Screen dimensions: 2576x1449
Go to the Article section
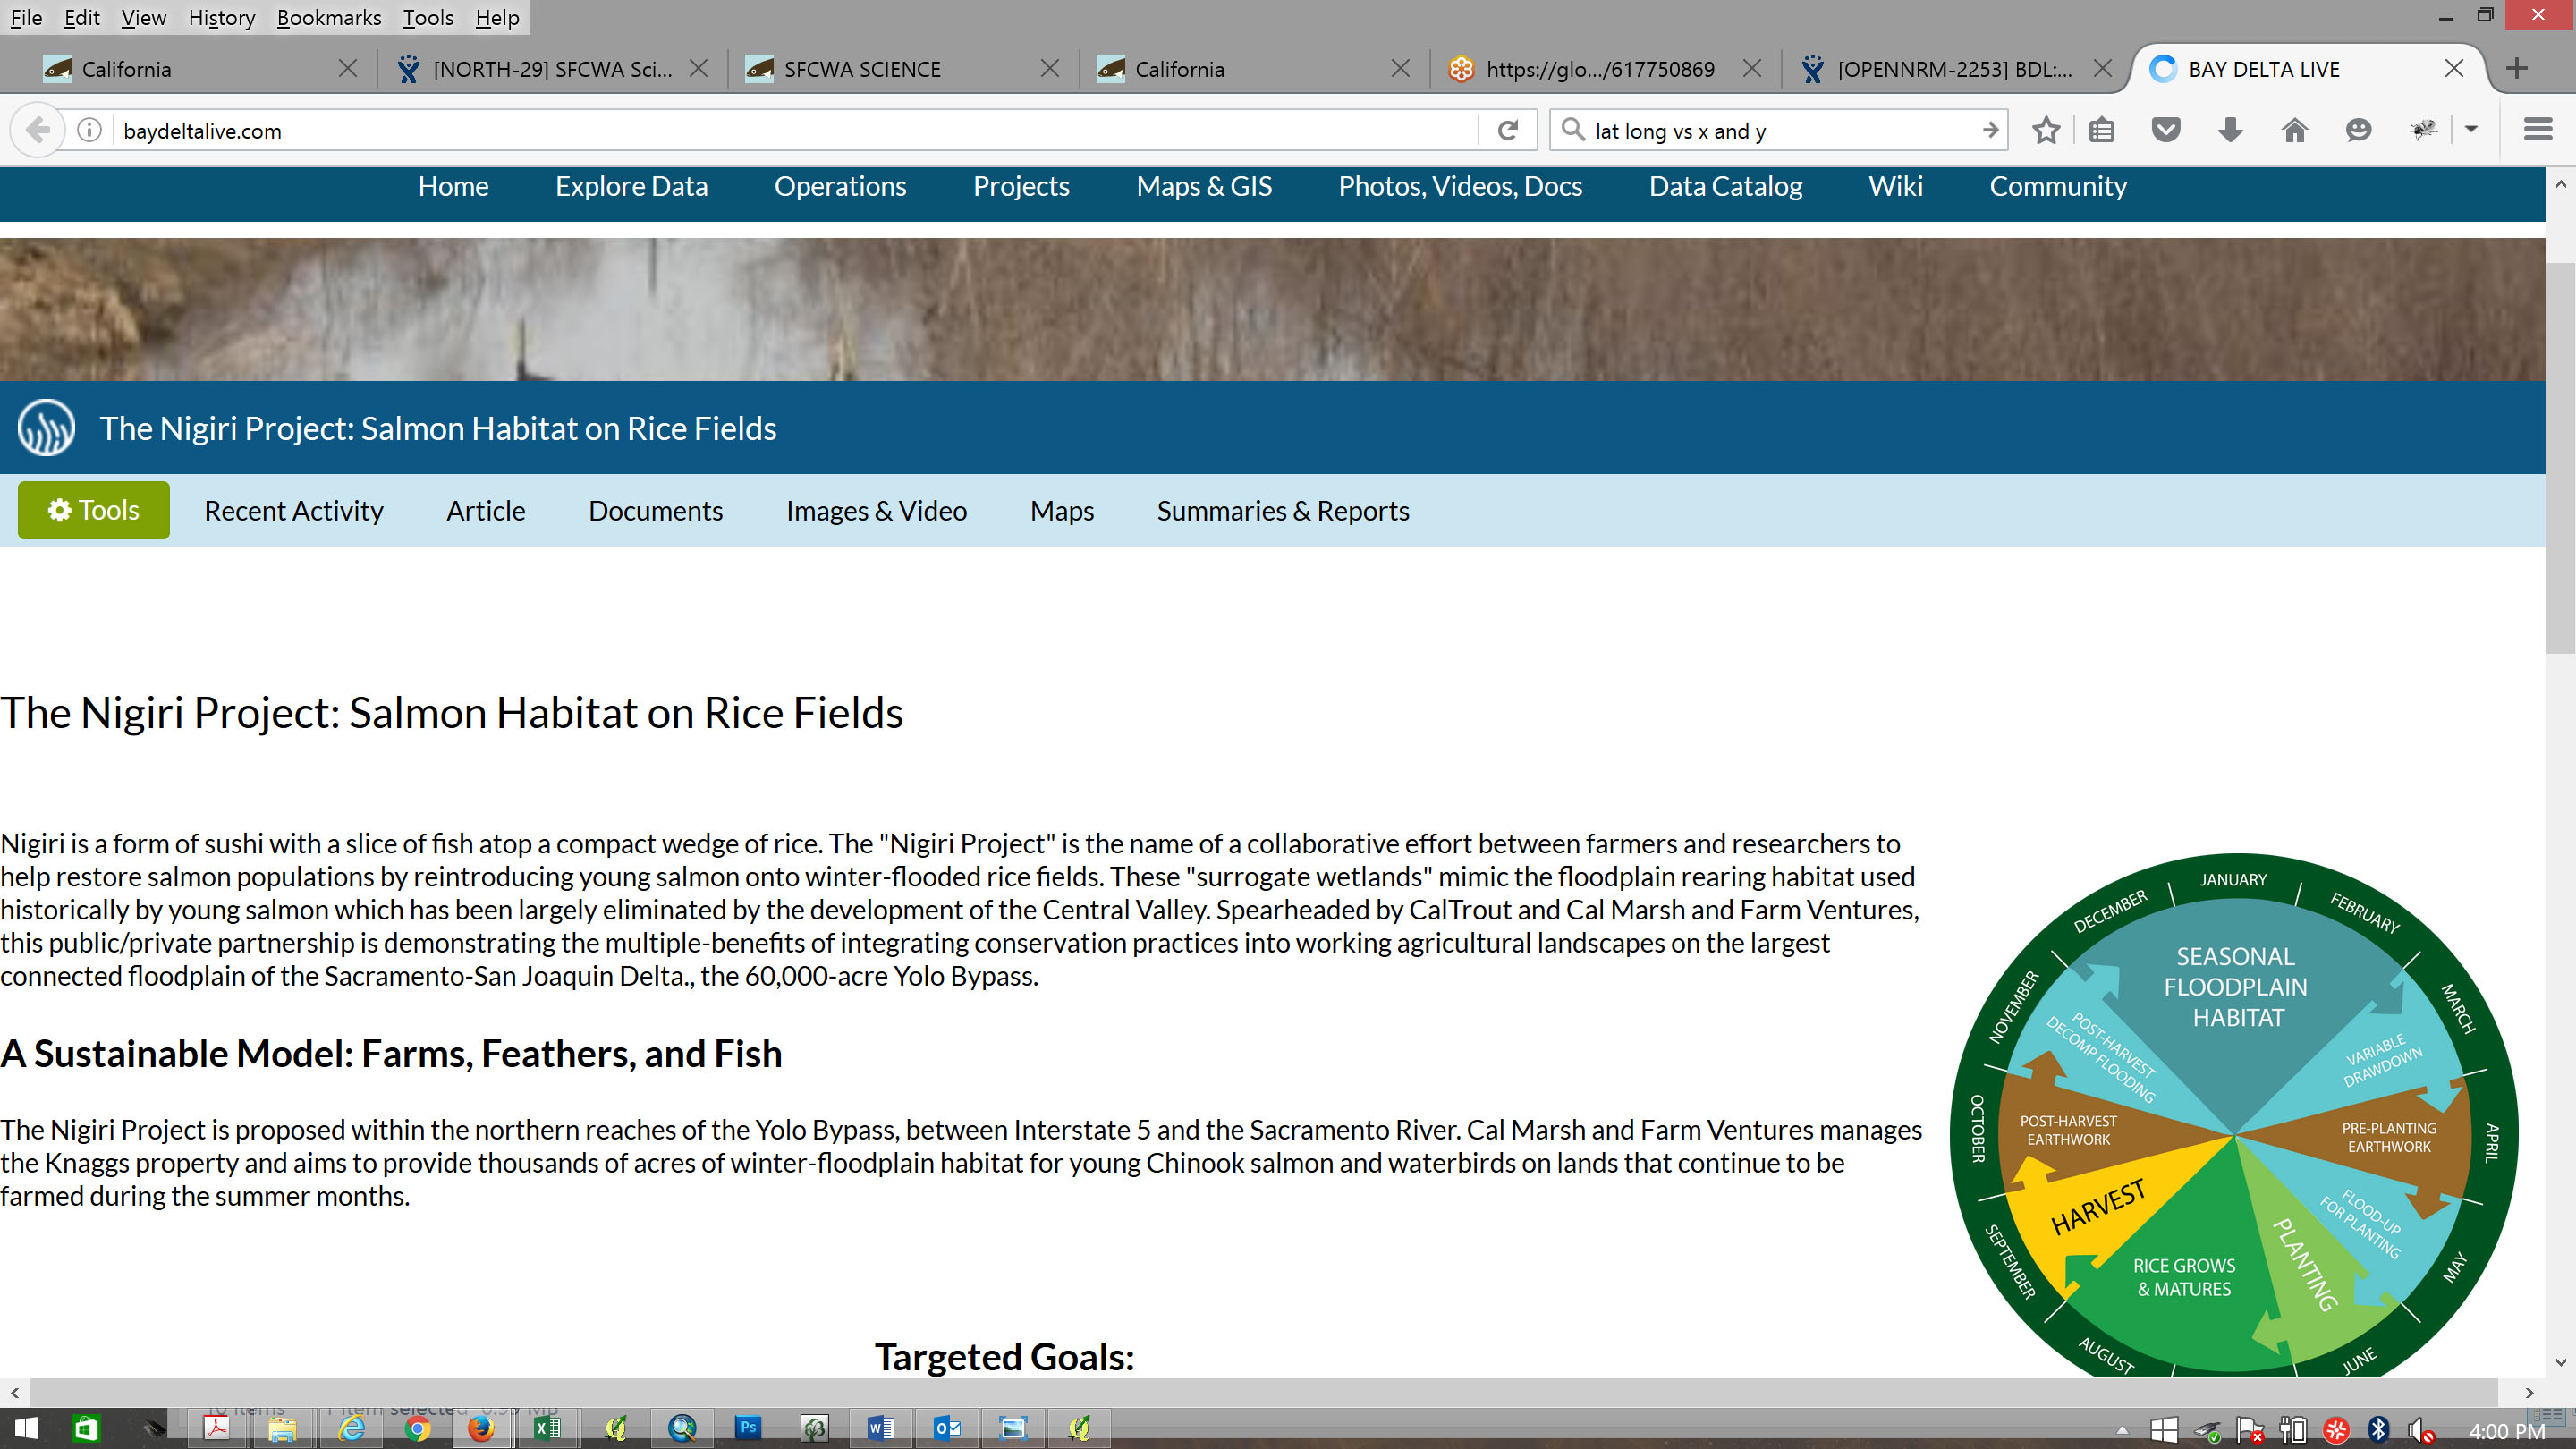486,510
